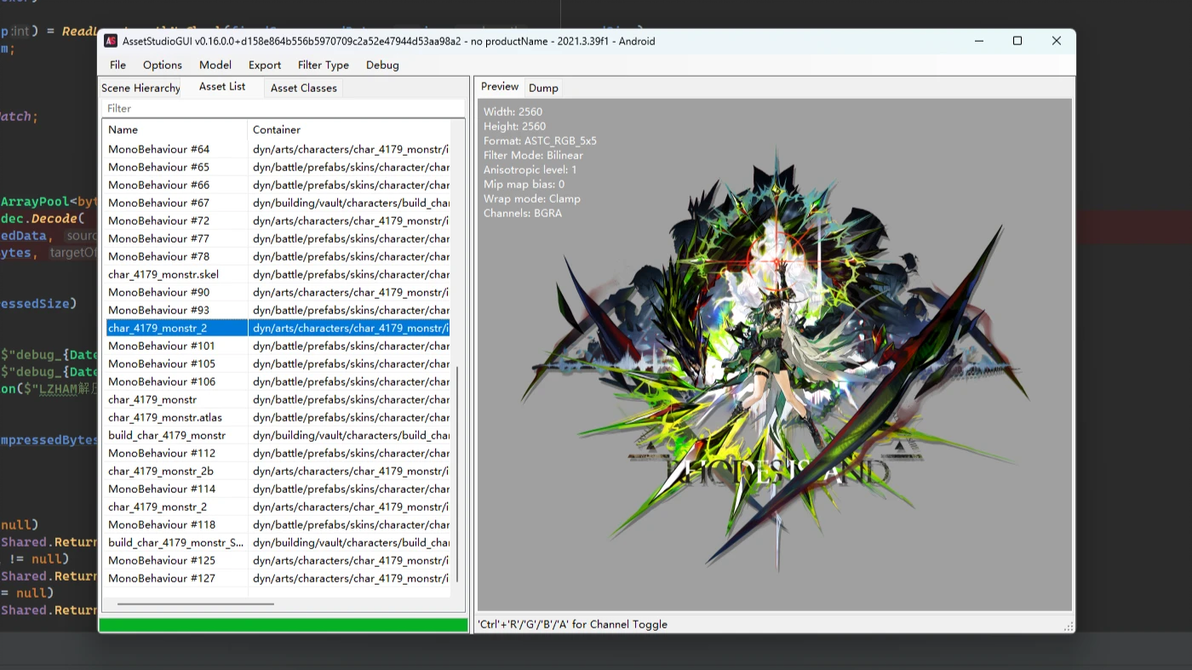Select MonoBehaviour #112 row

tap(277, 453)
